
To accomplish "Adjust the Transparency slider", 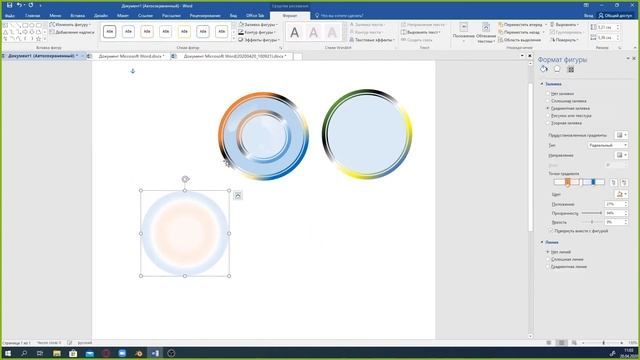I will click(591, 213).
